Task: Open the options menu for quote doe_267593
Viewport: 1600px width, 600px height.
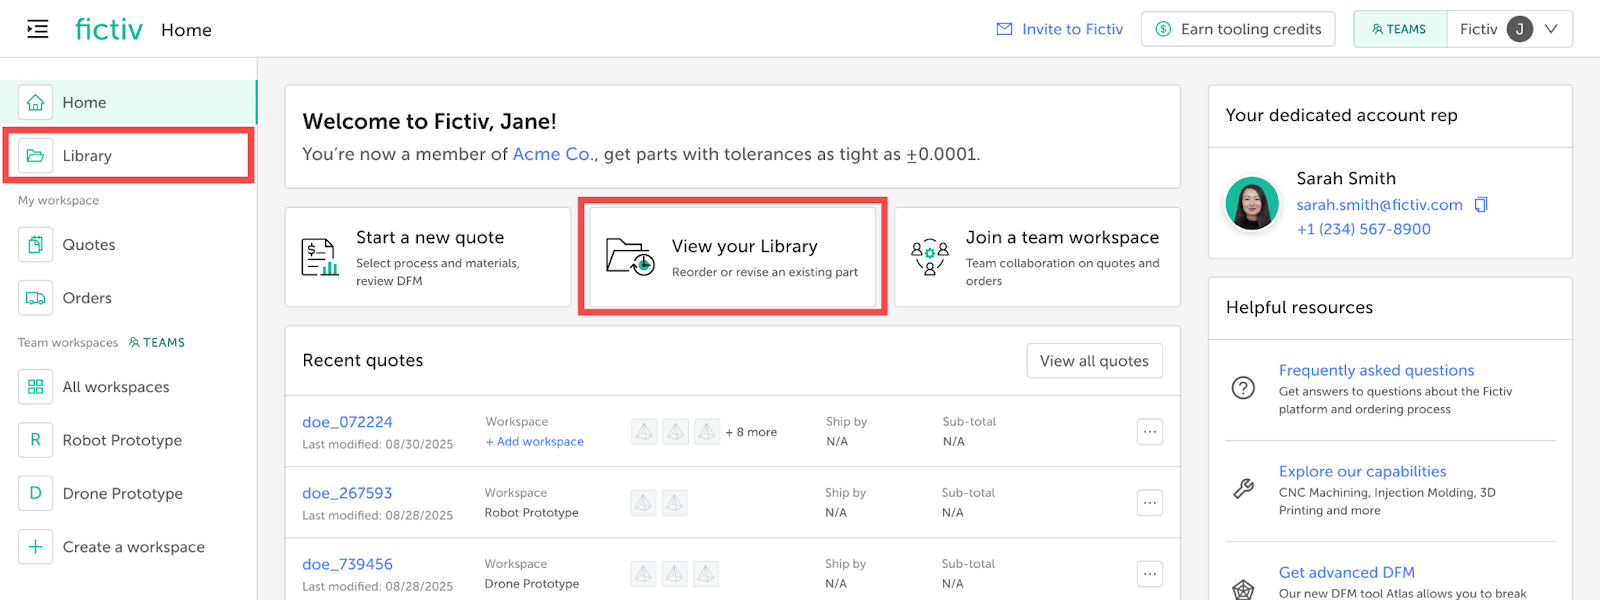Action: coord(1149,503)
